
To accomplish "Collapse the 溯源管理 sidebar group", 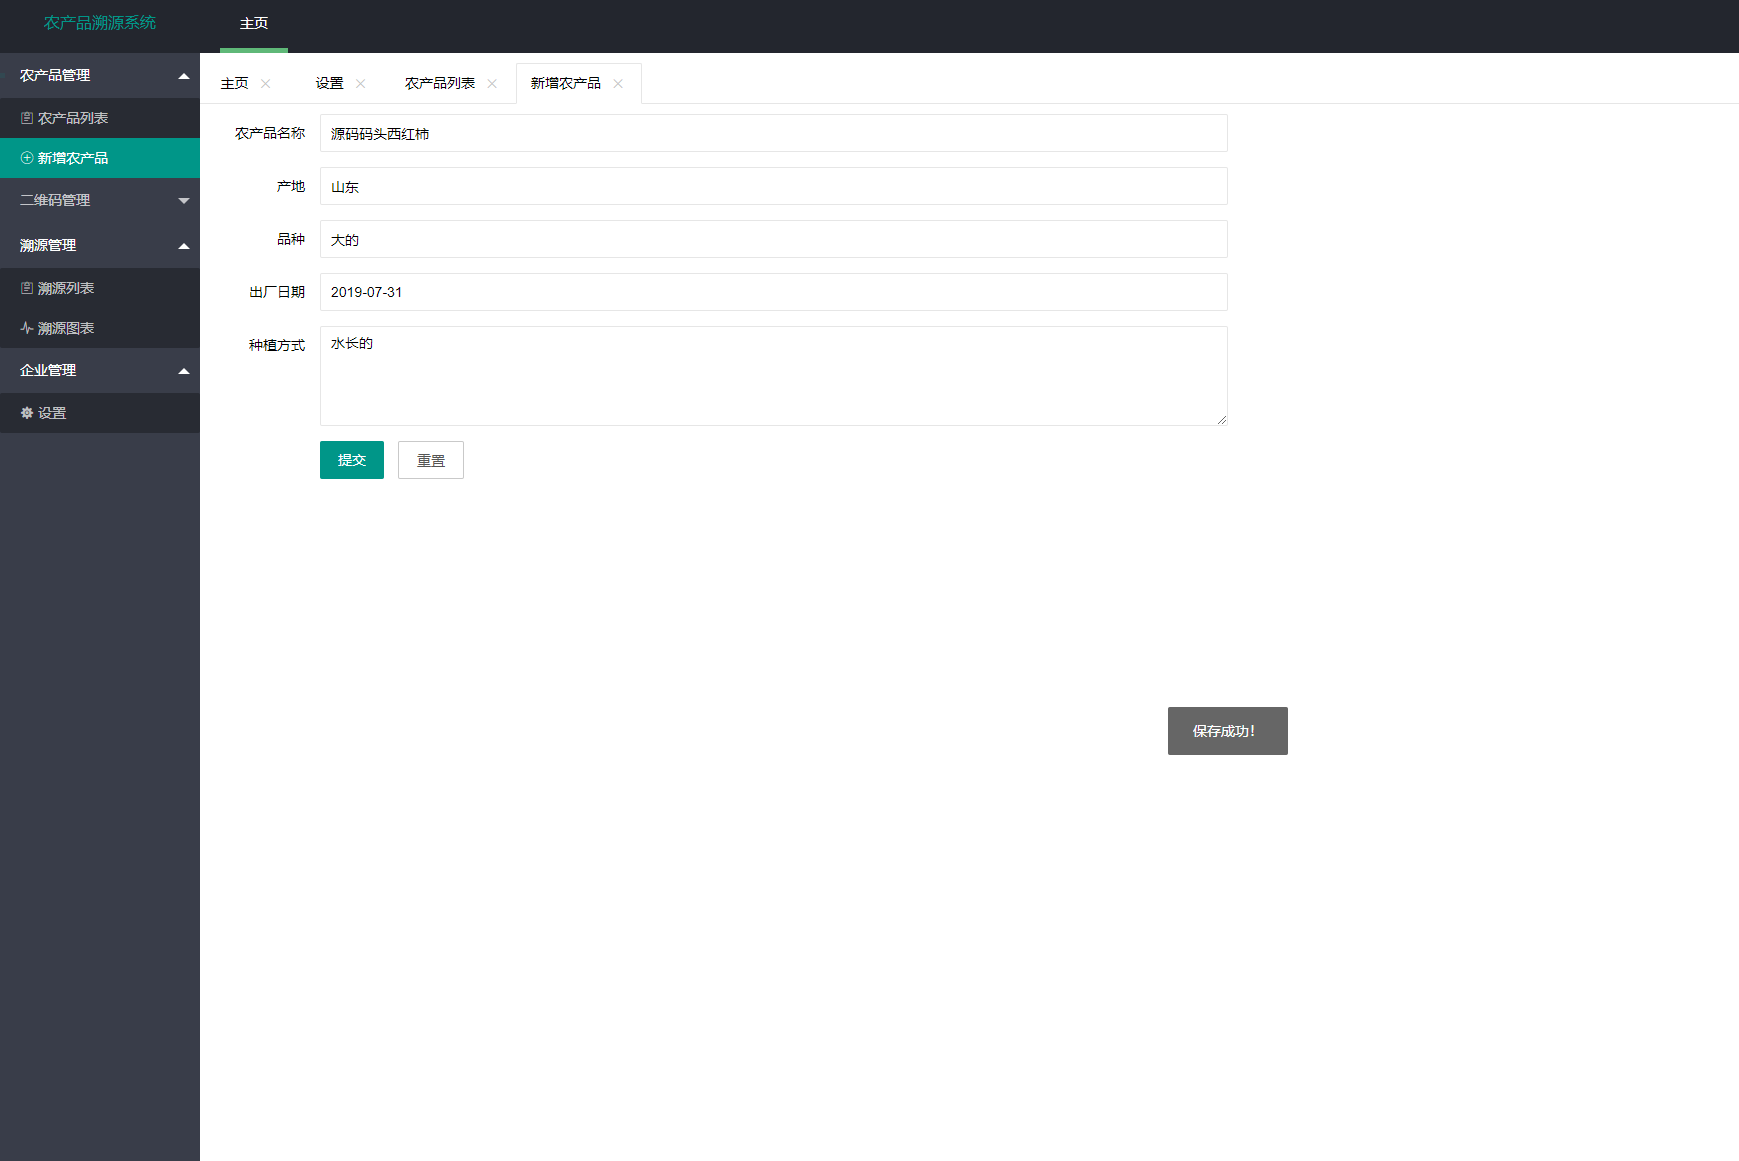I will point(100,246).
